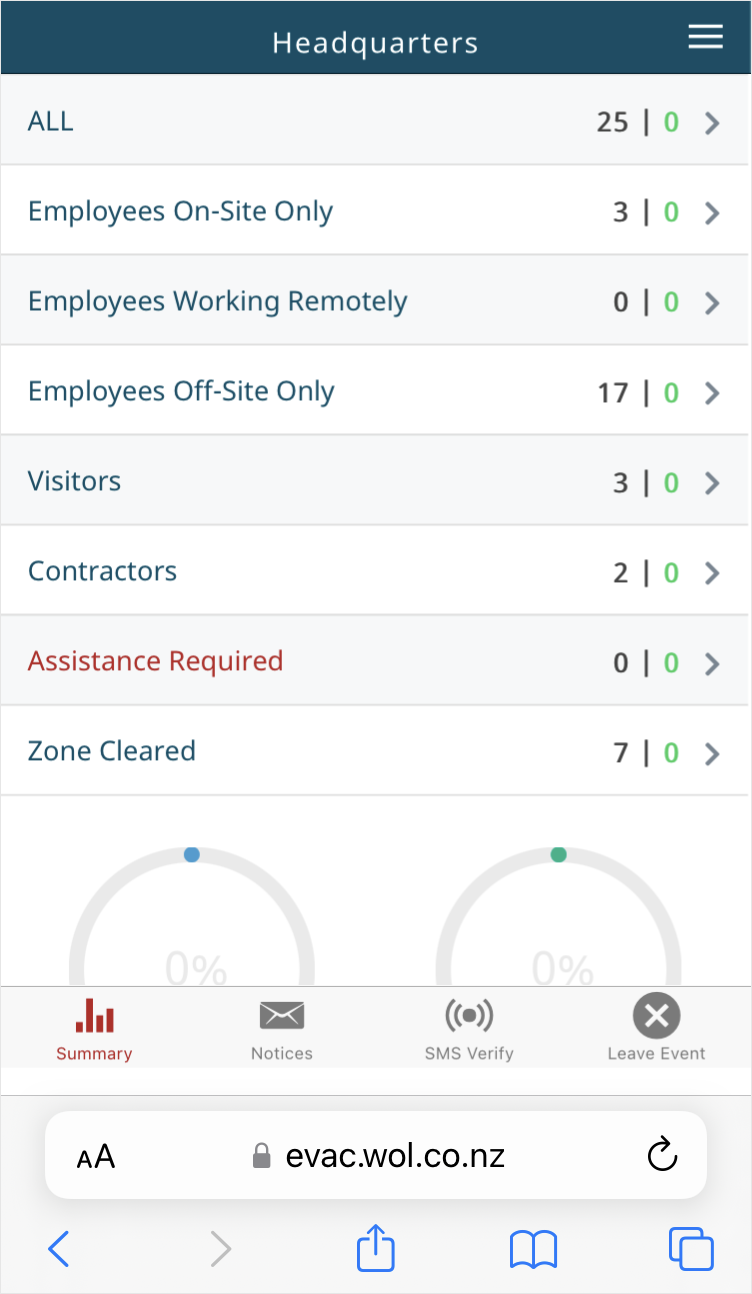The image size is (752, 1294).
Task: Open the hamburger menu in Headquarters header
Action: [705, 37]
